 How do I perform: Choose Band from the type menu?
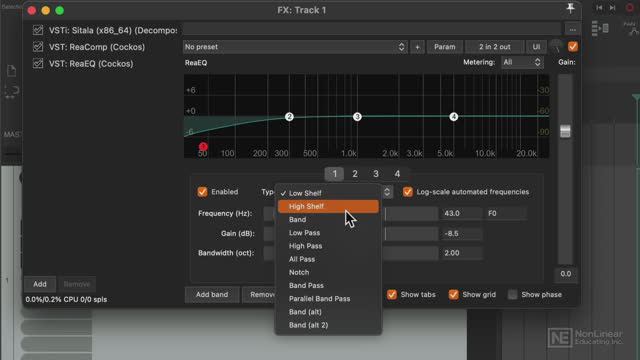tap(329, 220)
